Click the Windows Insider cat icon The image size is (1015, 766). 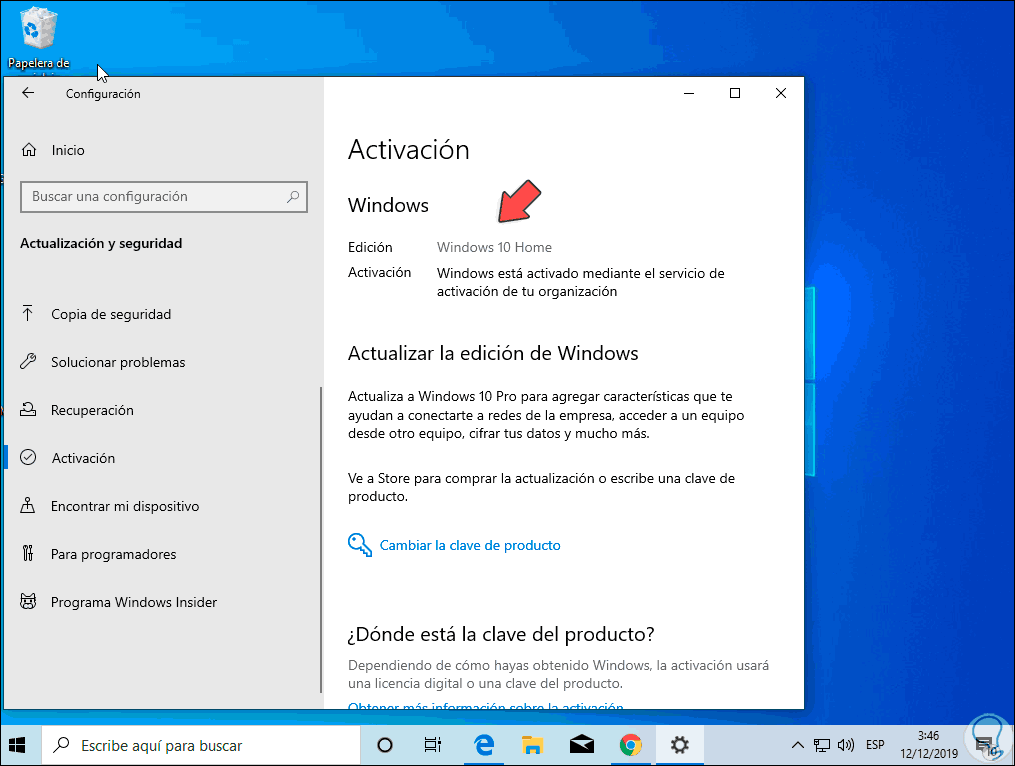pyautogui.click(x=28, y=602)
